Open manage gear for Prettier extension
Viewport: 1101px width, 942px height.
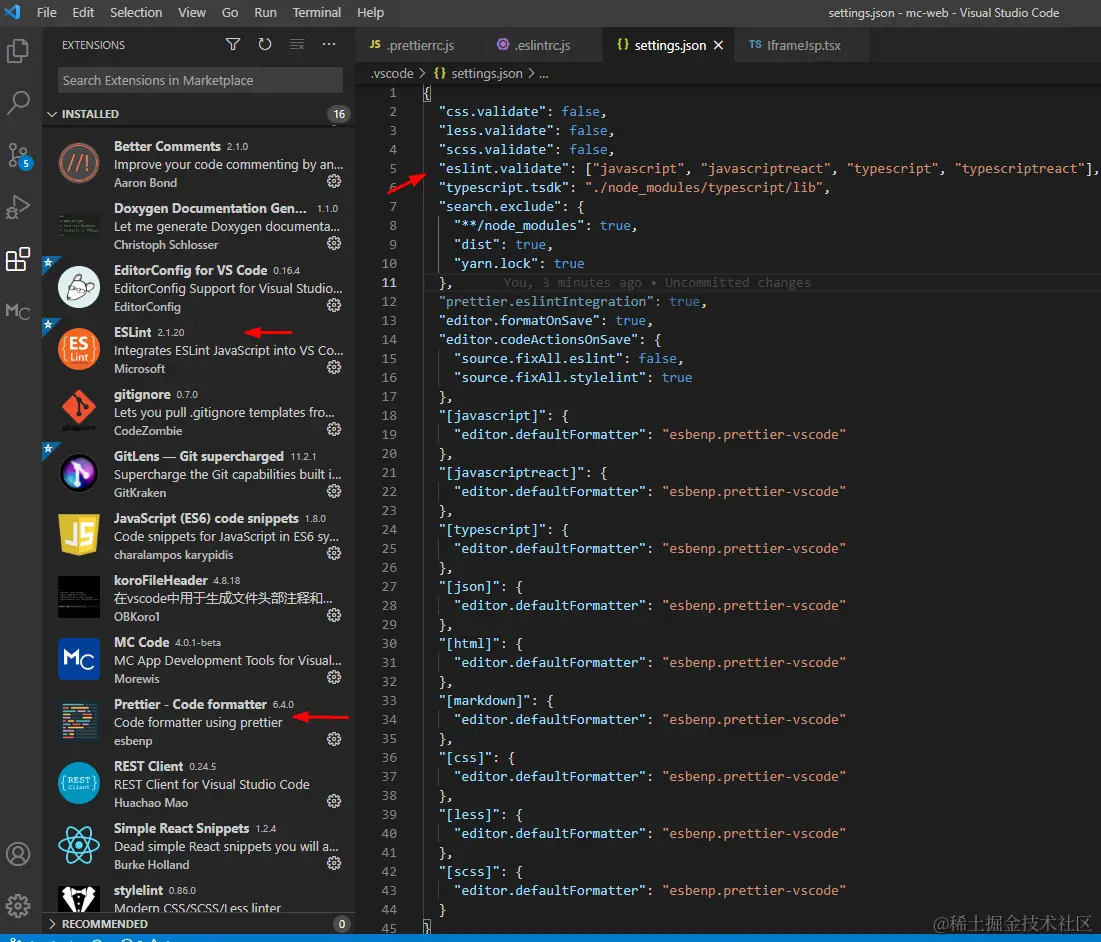tap(334, 739)
